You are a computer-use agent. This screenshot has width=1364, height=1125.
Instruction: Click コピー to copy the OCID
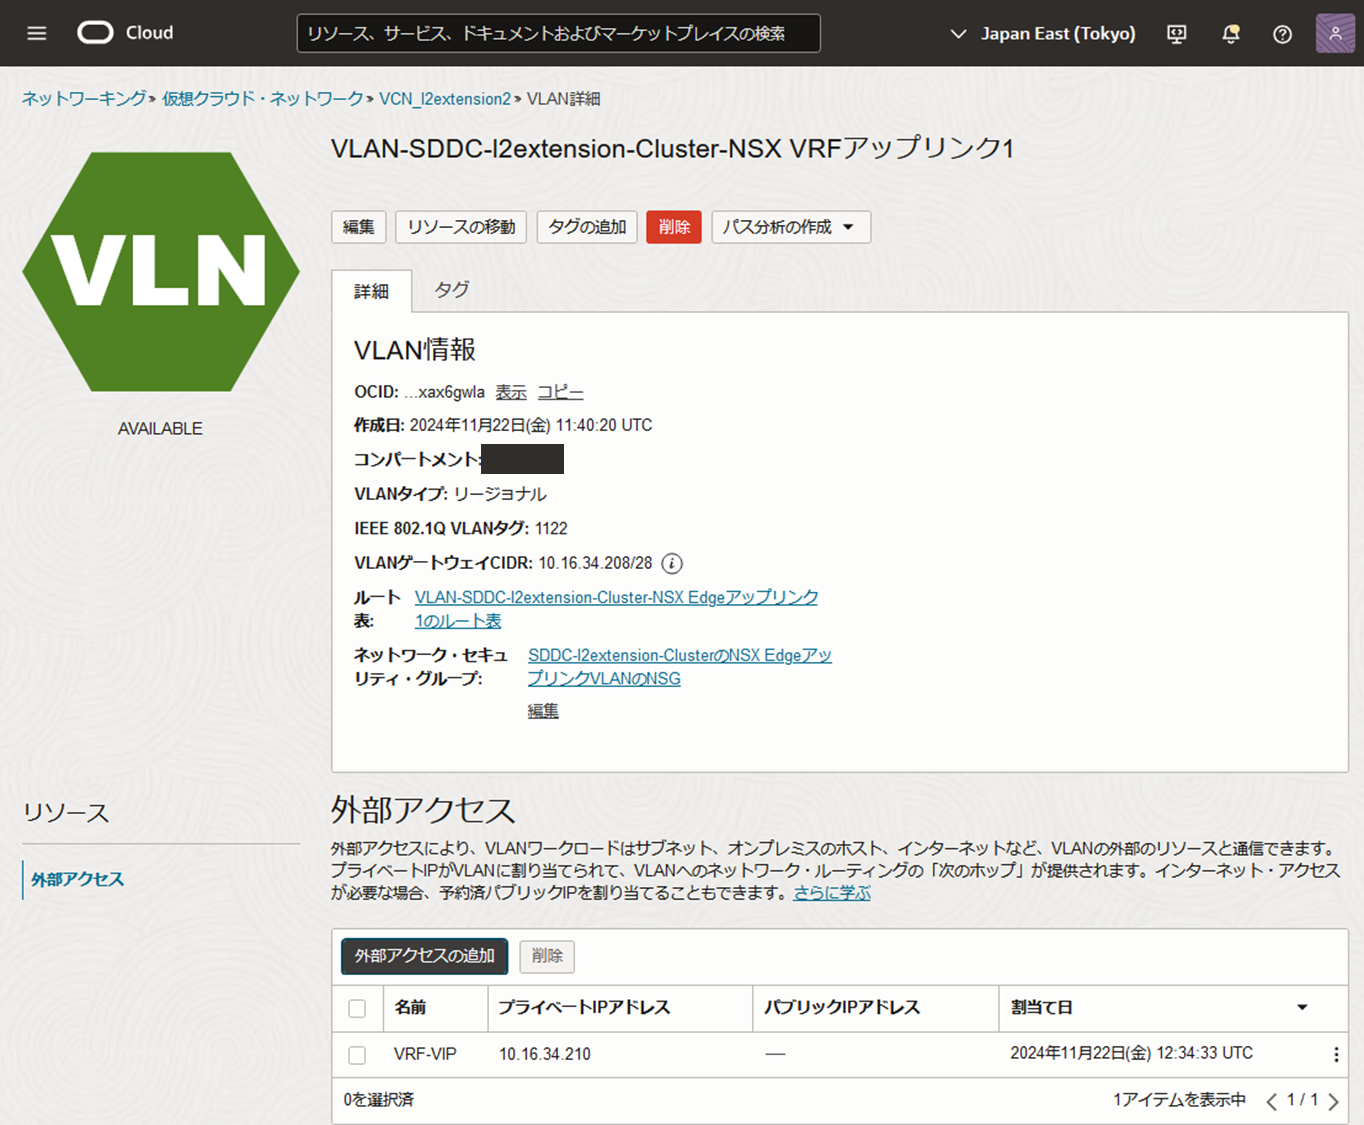point(560,392)
